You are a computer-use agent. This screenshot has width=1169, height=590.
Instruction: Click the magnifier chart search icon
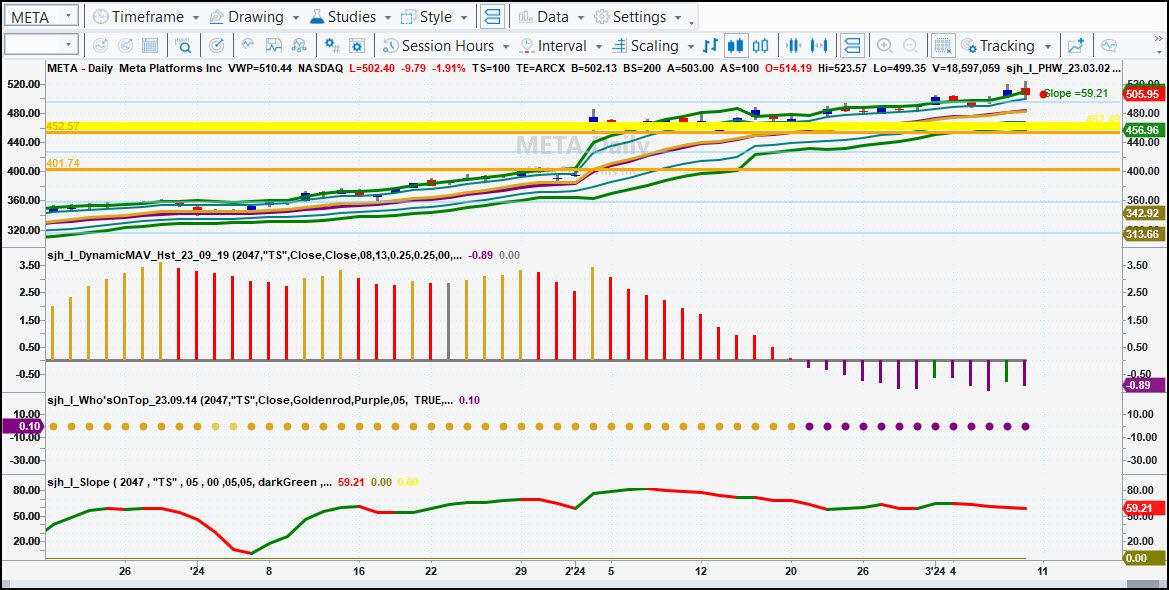tap(183, 45)
